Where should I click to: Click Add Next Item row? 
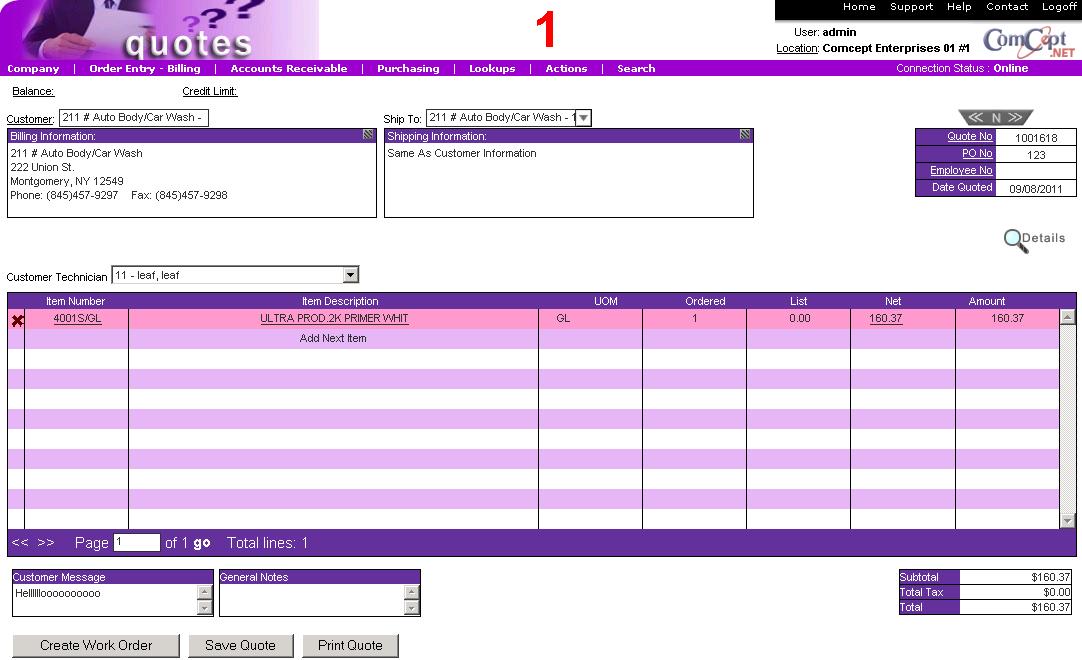point(333,339)
